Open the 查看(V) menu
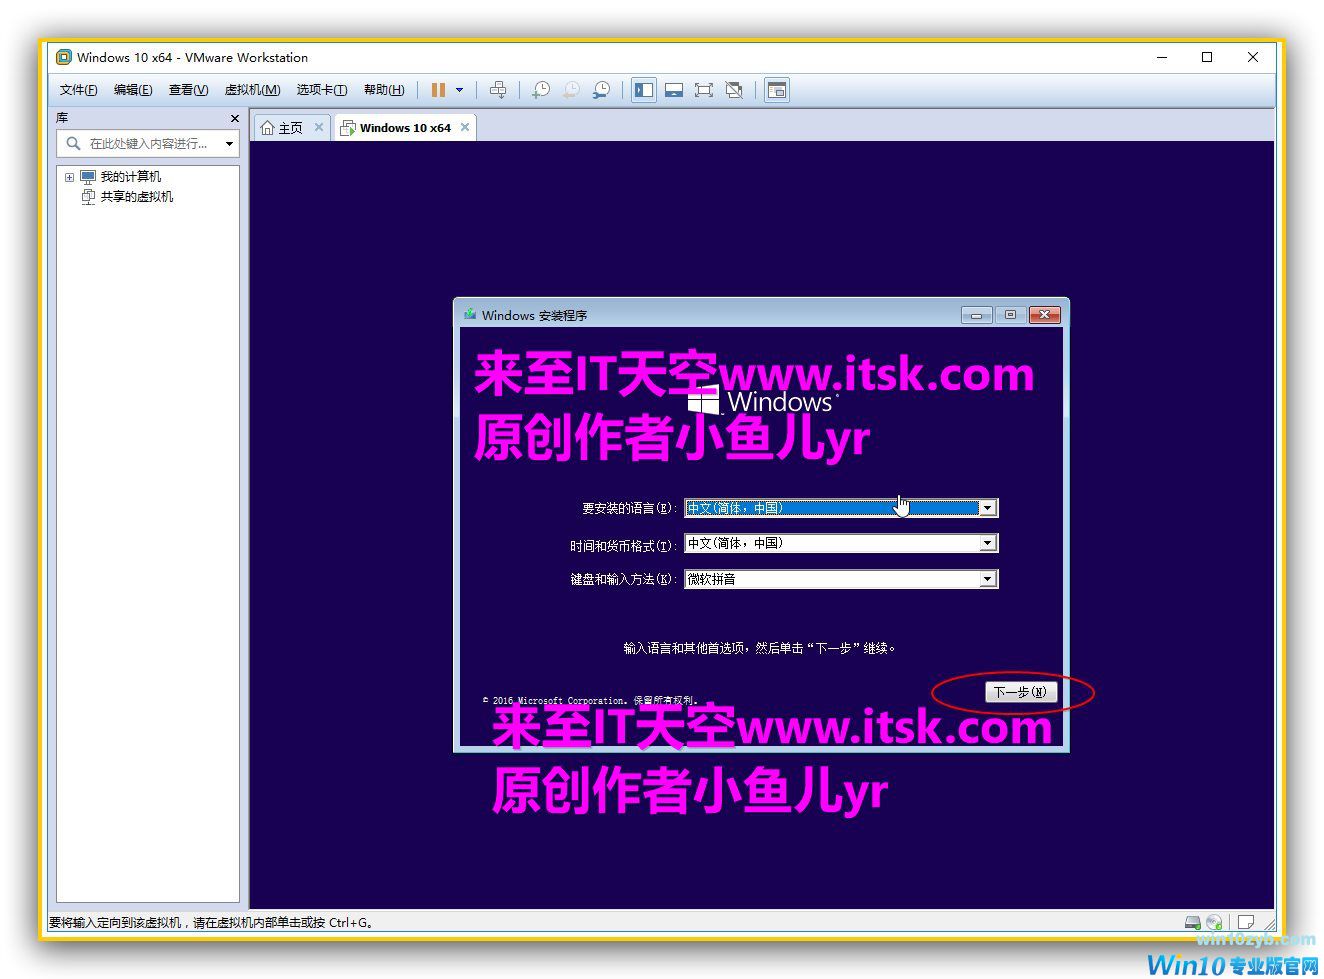Image resolution: width=1324 pixels, height=979 pixels. pyautogui.click(x=188, y=90)
